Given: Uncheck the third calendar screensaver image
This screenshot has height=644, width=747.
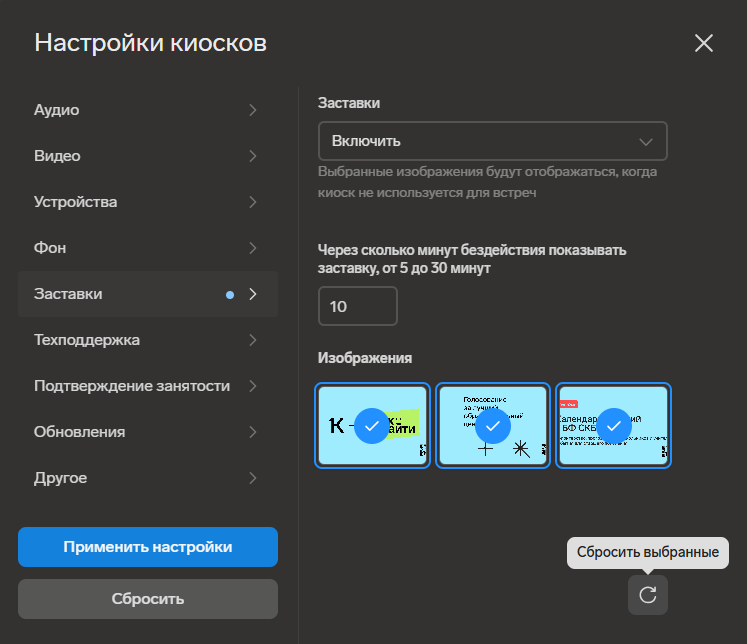Looking at the screenshot, I should click(x=613, y=426).
